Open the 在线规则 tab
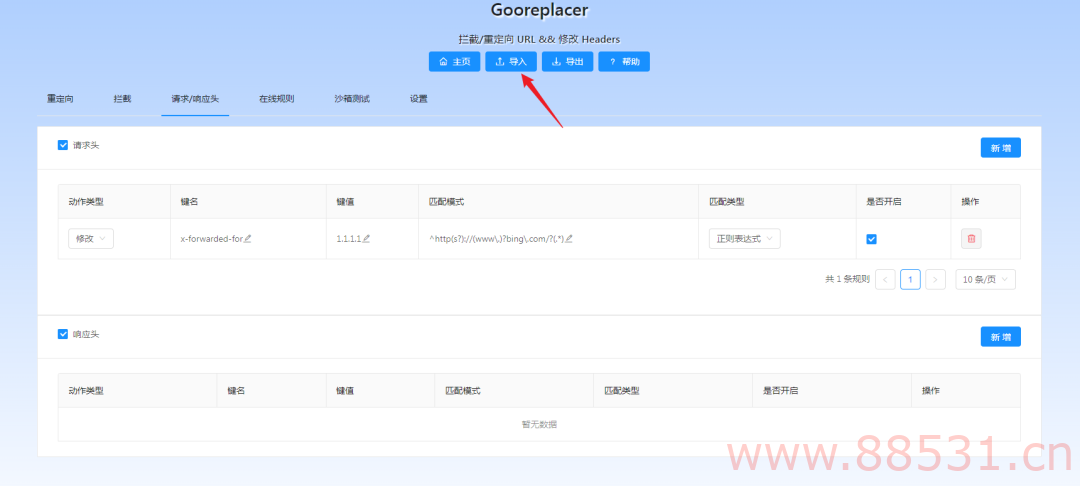This screenshot has width=1080, height=486. coord(276,98)
